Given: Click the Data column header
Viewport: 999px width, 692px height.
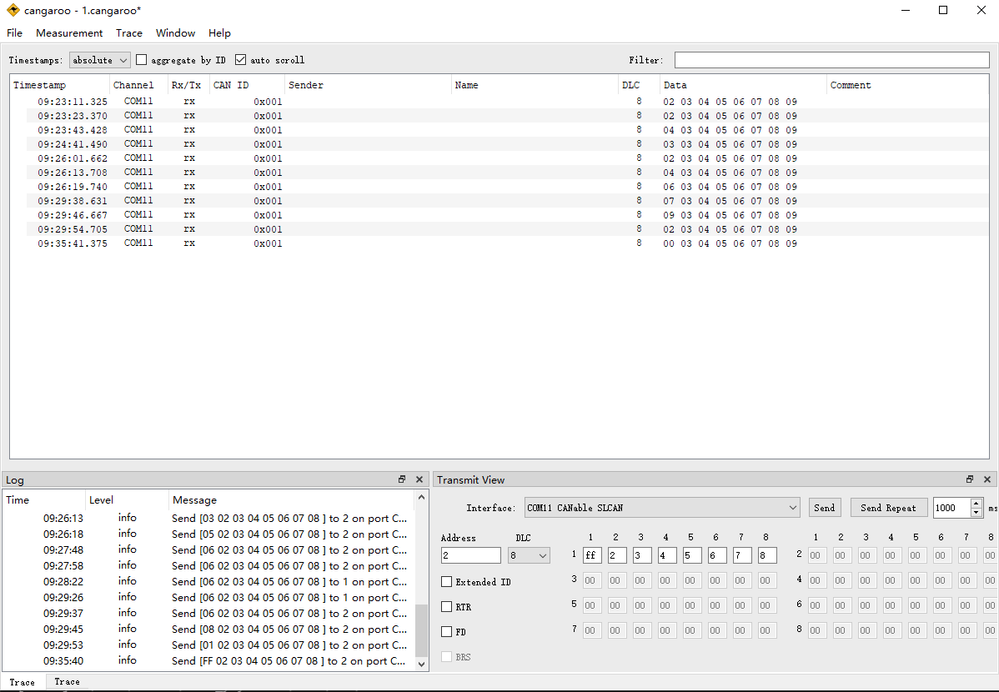Looking at the screenshot, I should click(x=743, y=85).
